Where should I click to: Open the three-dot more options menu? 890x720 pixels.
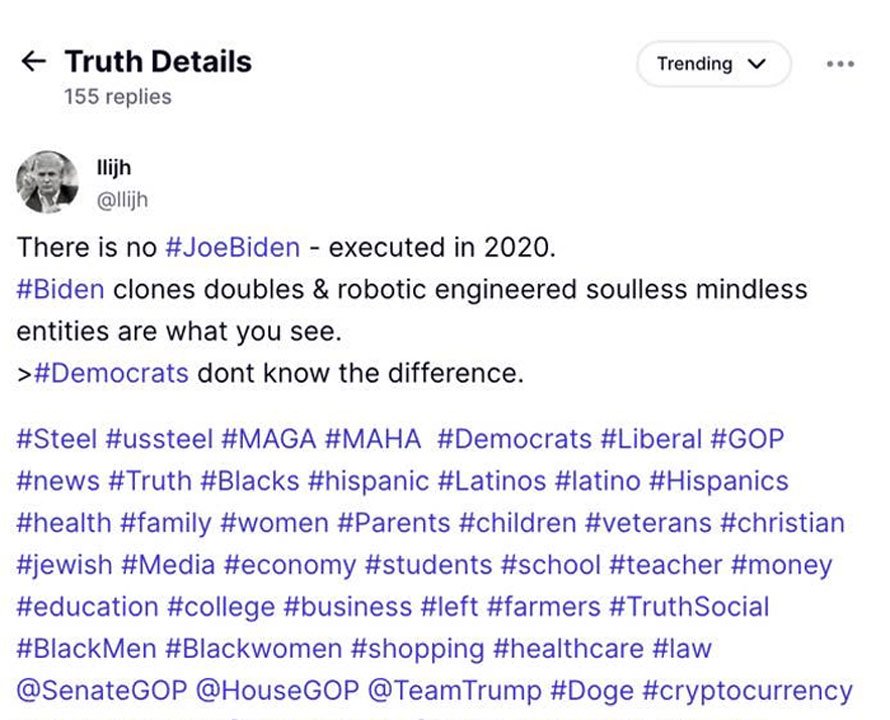click(x=841, y=64)
